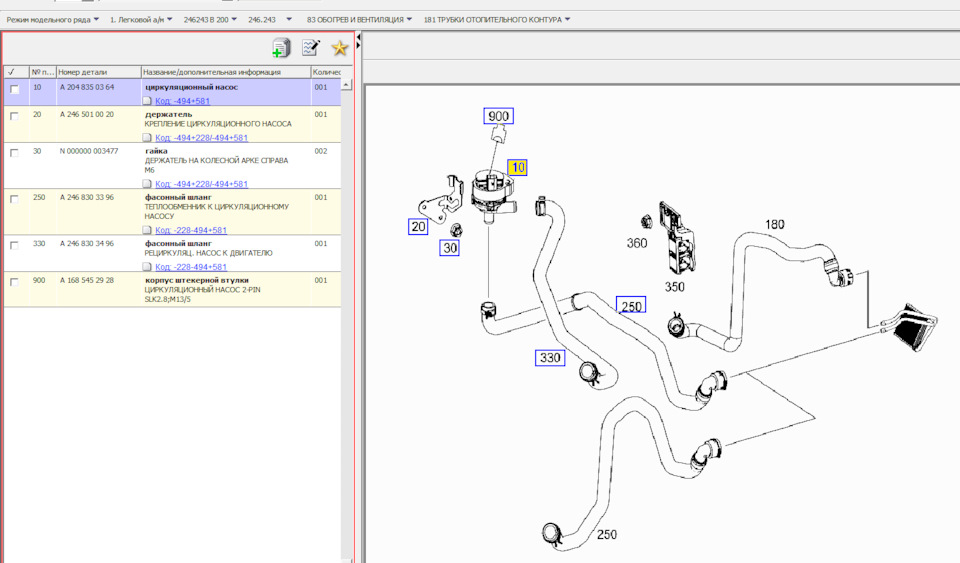This screenshot has width=960, height=563.
Task: Tick the checkbox for part number row 20
Action: click(x=15, y=116)
